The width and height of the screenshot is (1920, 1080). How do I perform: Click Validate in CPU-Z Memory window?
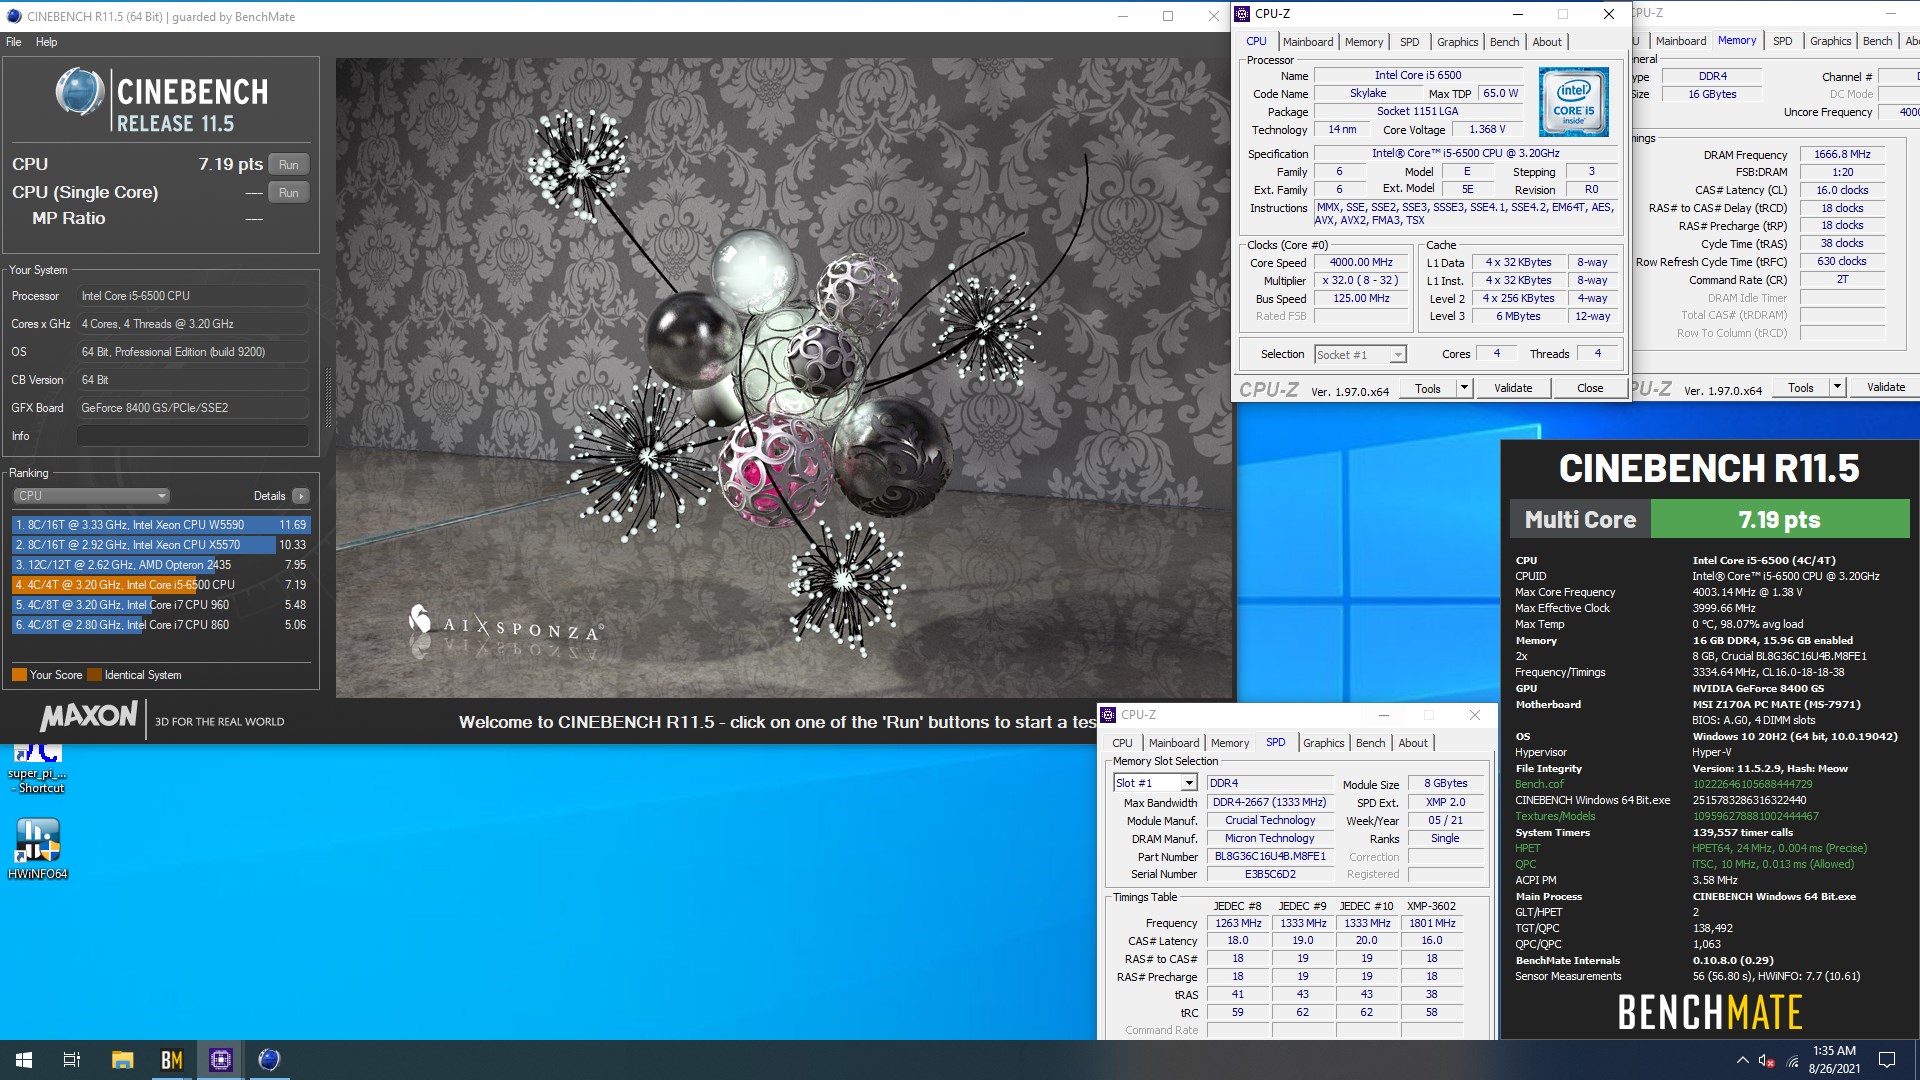point(1886,388)
